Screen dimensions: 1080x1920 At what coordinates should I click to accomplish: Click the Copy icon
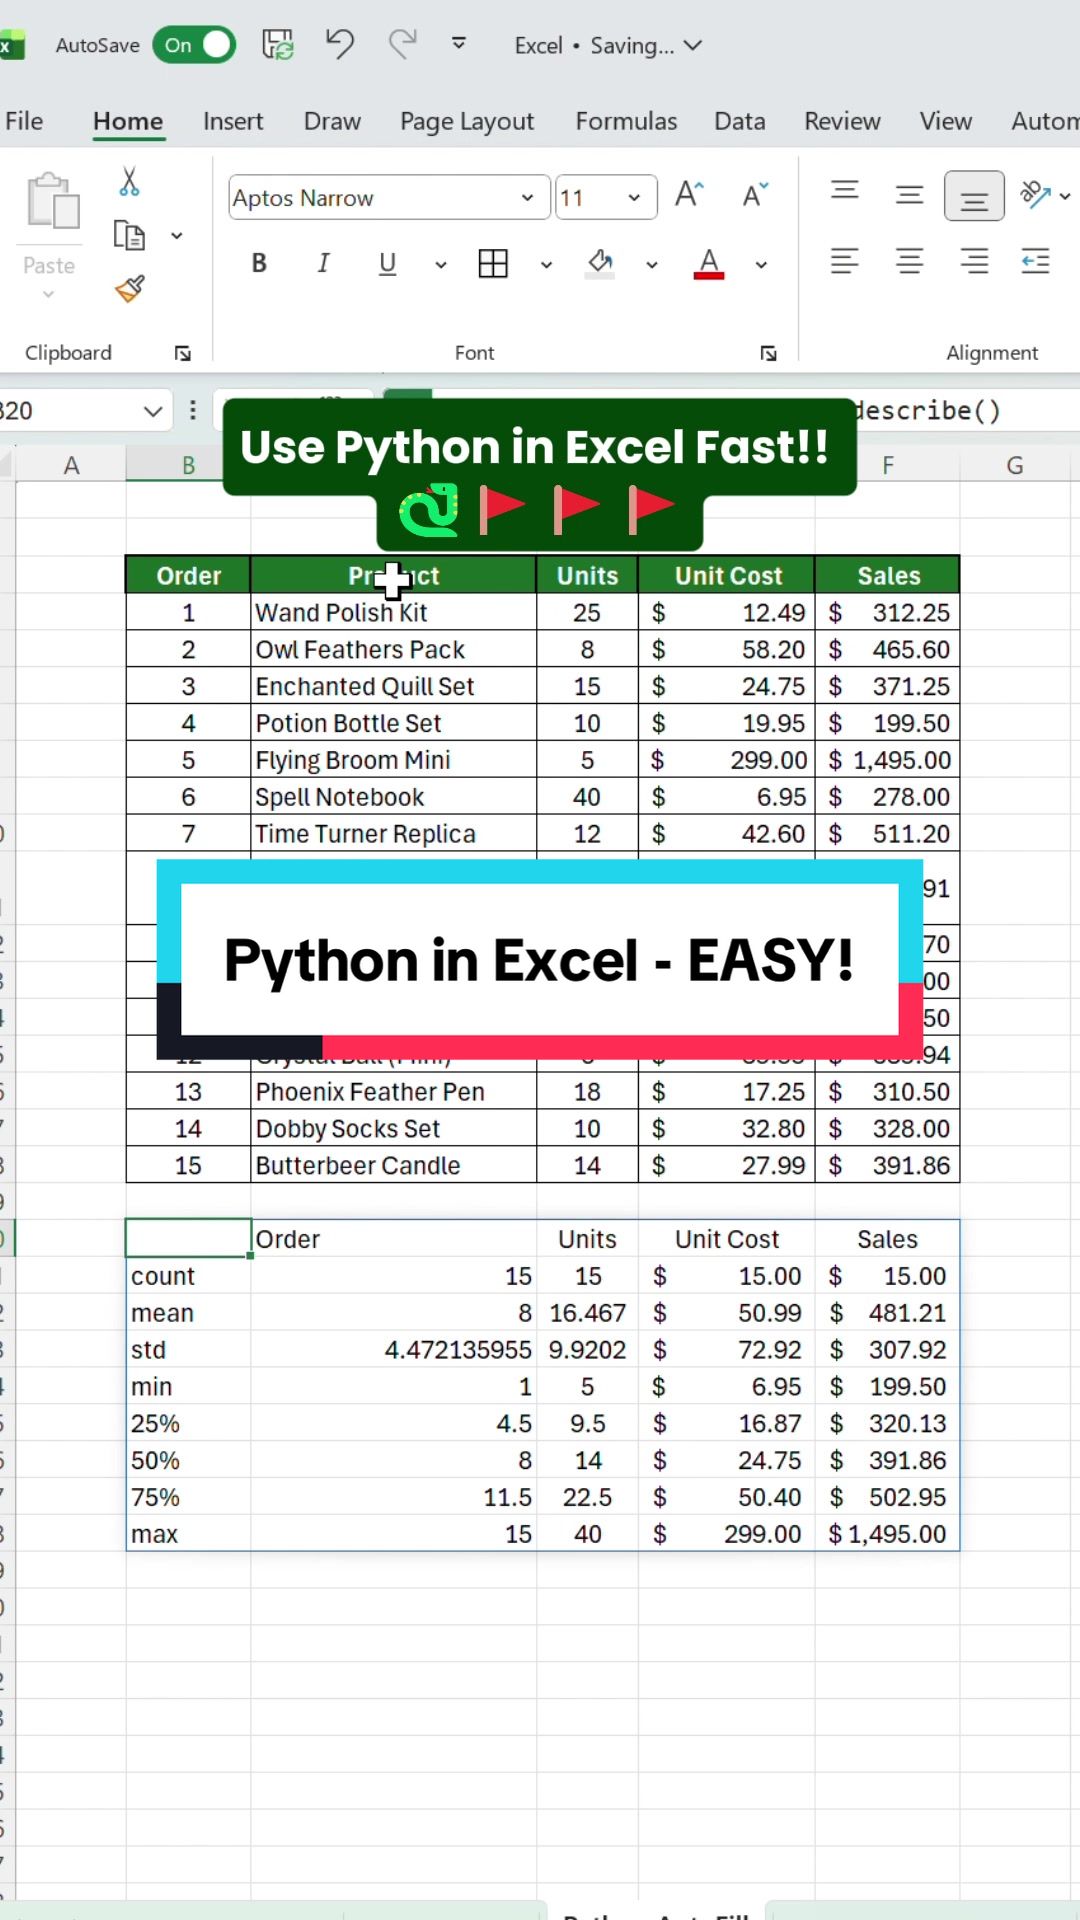click(x=129, y=236)
